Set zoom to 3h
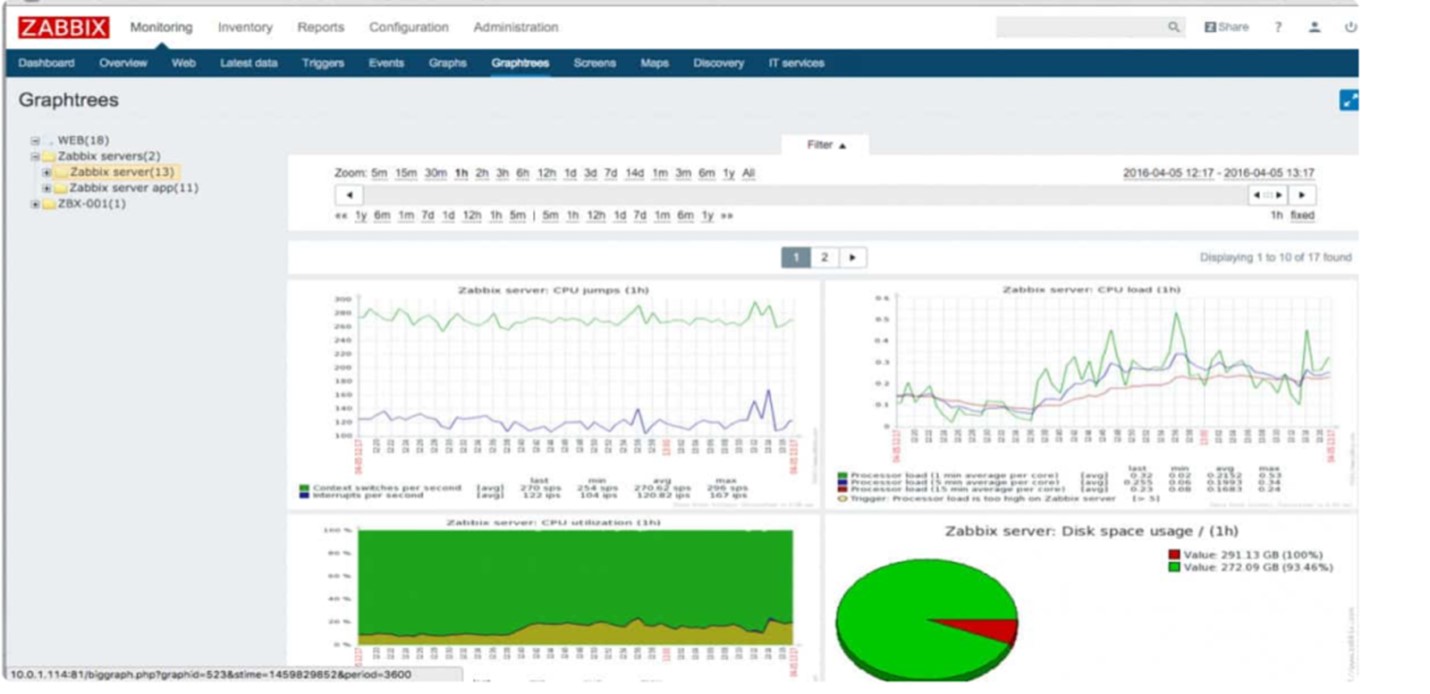This screenshot has width=1430, height=694. (502, 173)
